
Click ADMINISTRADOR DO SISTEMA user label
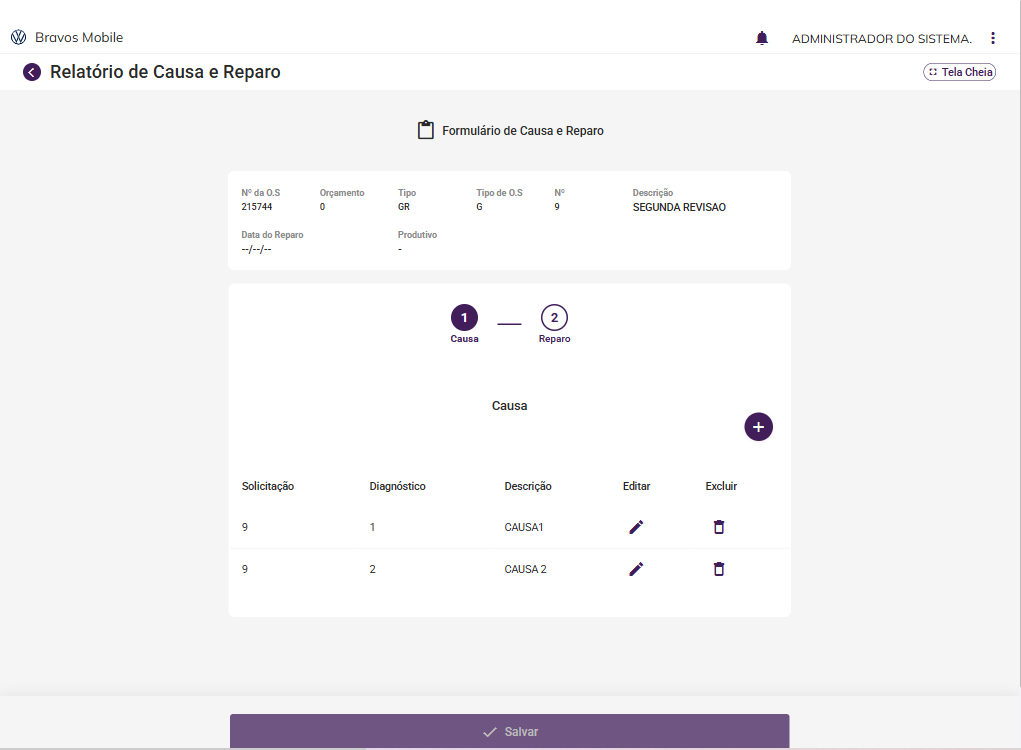pos(882,38)
